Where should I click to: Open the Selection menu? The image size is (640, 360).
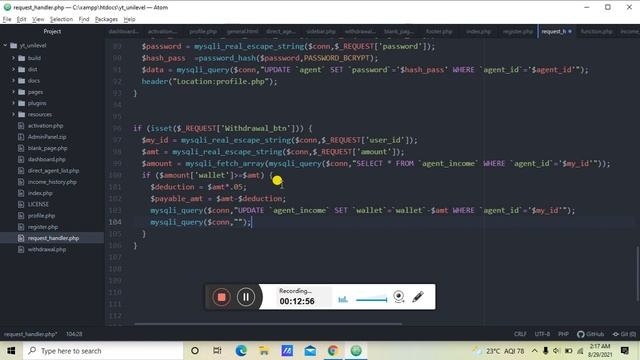(61, 19)
